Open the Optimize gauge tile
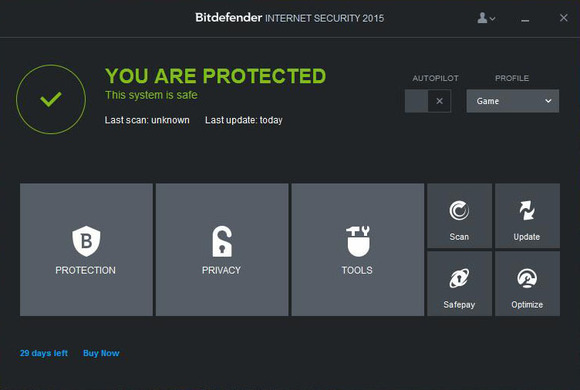Screen dimensions: 580x390 click(527, 284)
